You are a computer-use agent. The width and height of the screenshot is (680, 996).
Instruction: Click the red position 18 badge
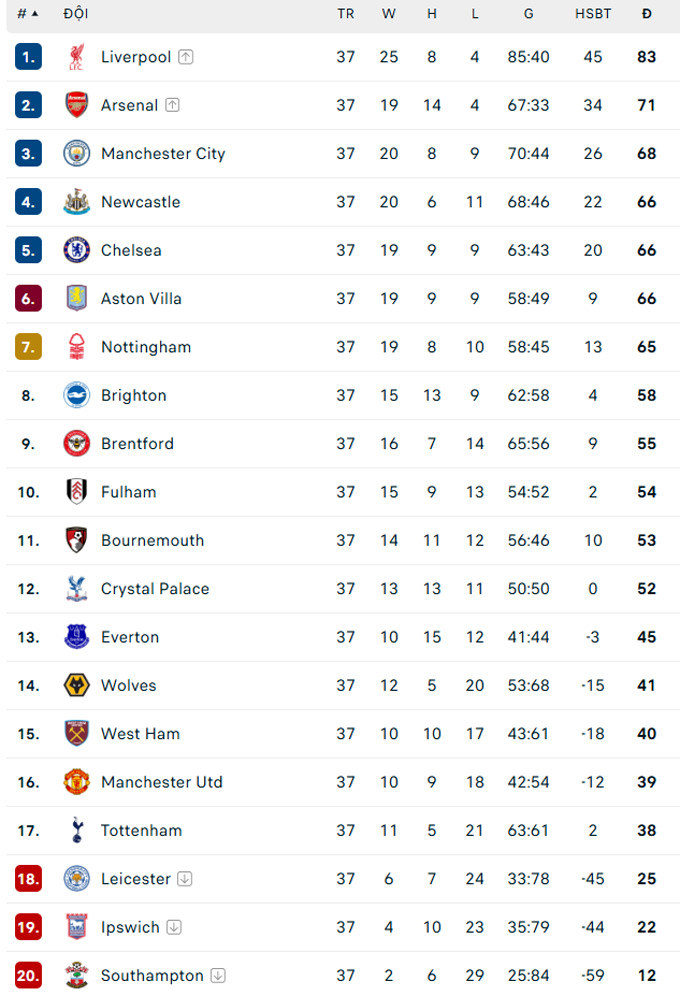(28, 879)
